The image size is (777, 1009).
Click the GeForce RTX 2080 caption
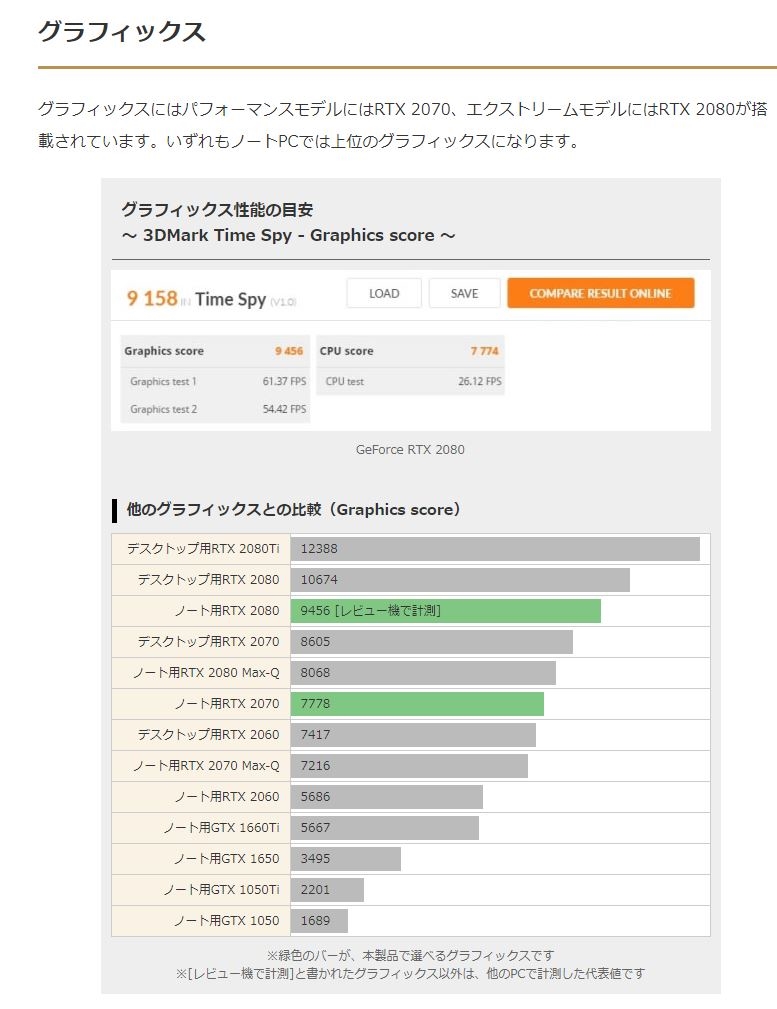tap(410, 450)
